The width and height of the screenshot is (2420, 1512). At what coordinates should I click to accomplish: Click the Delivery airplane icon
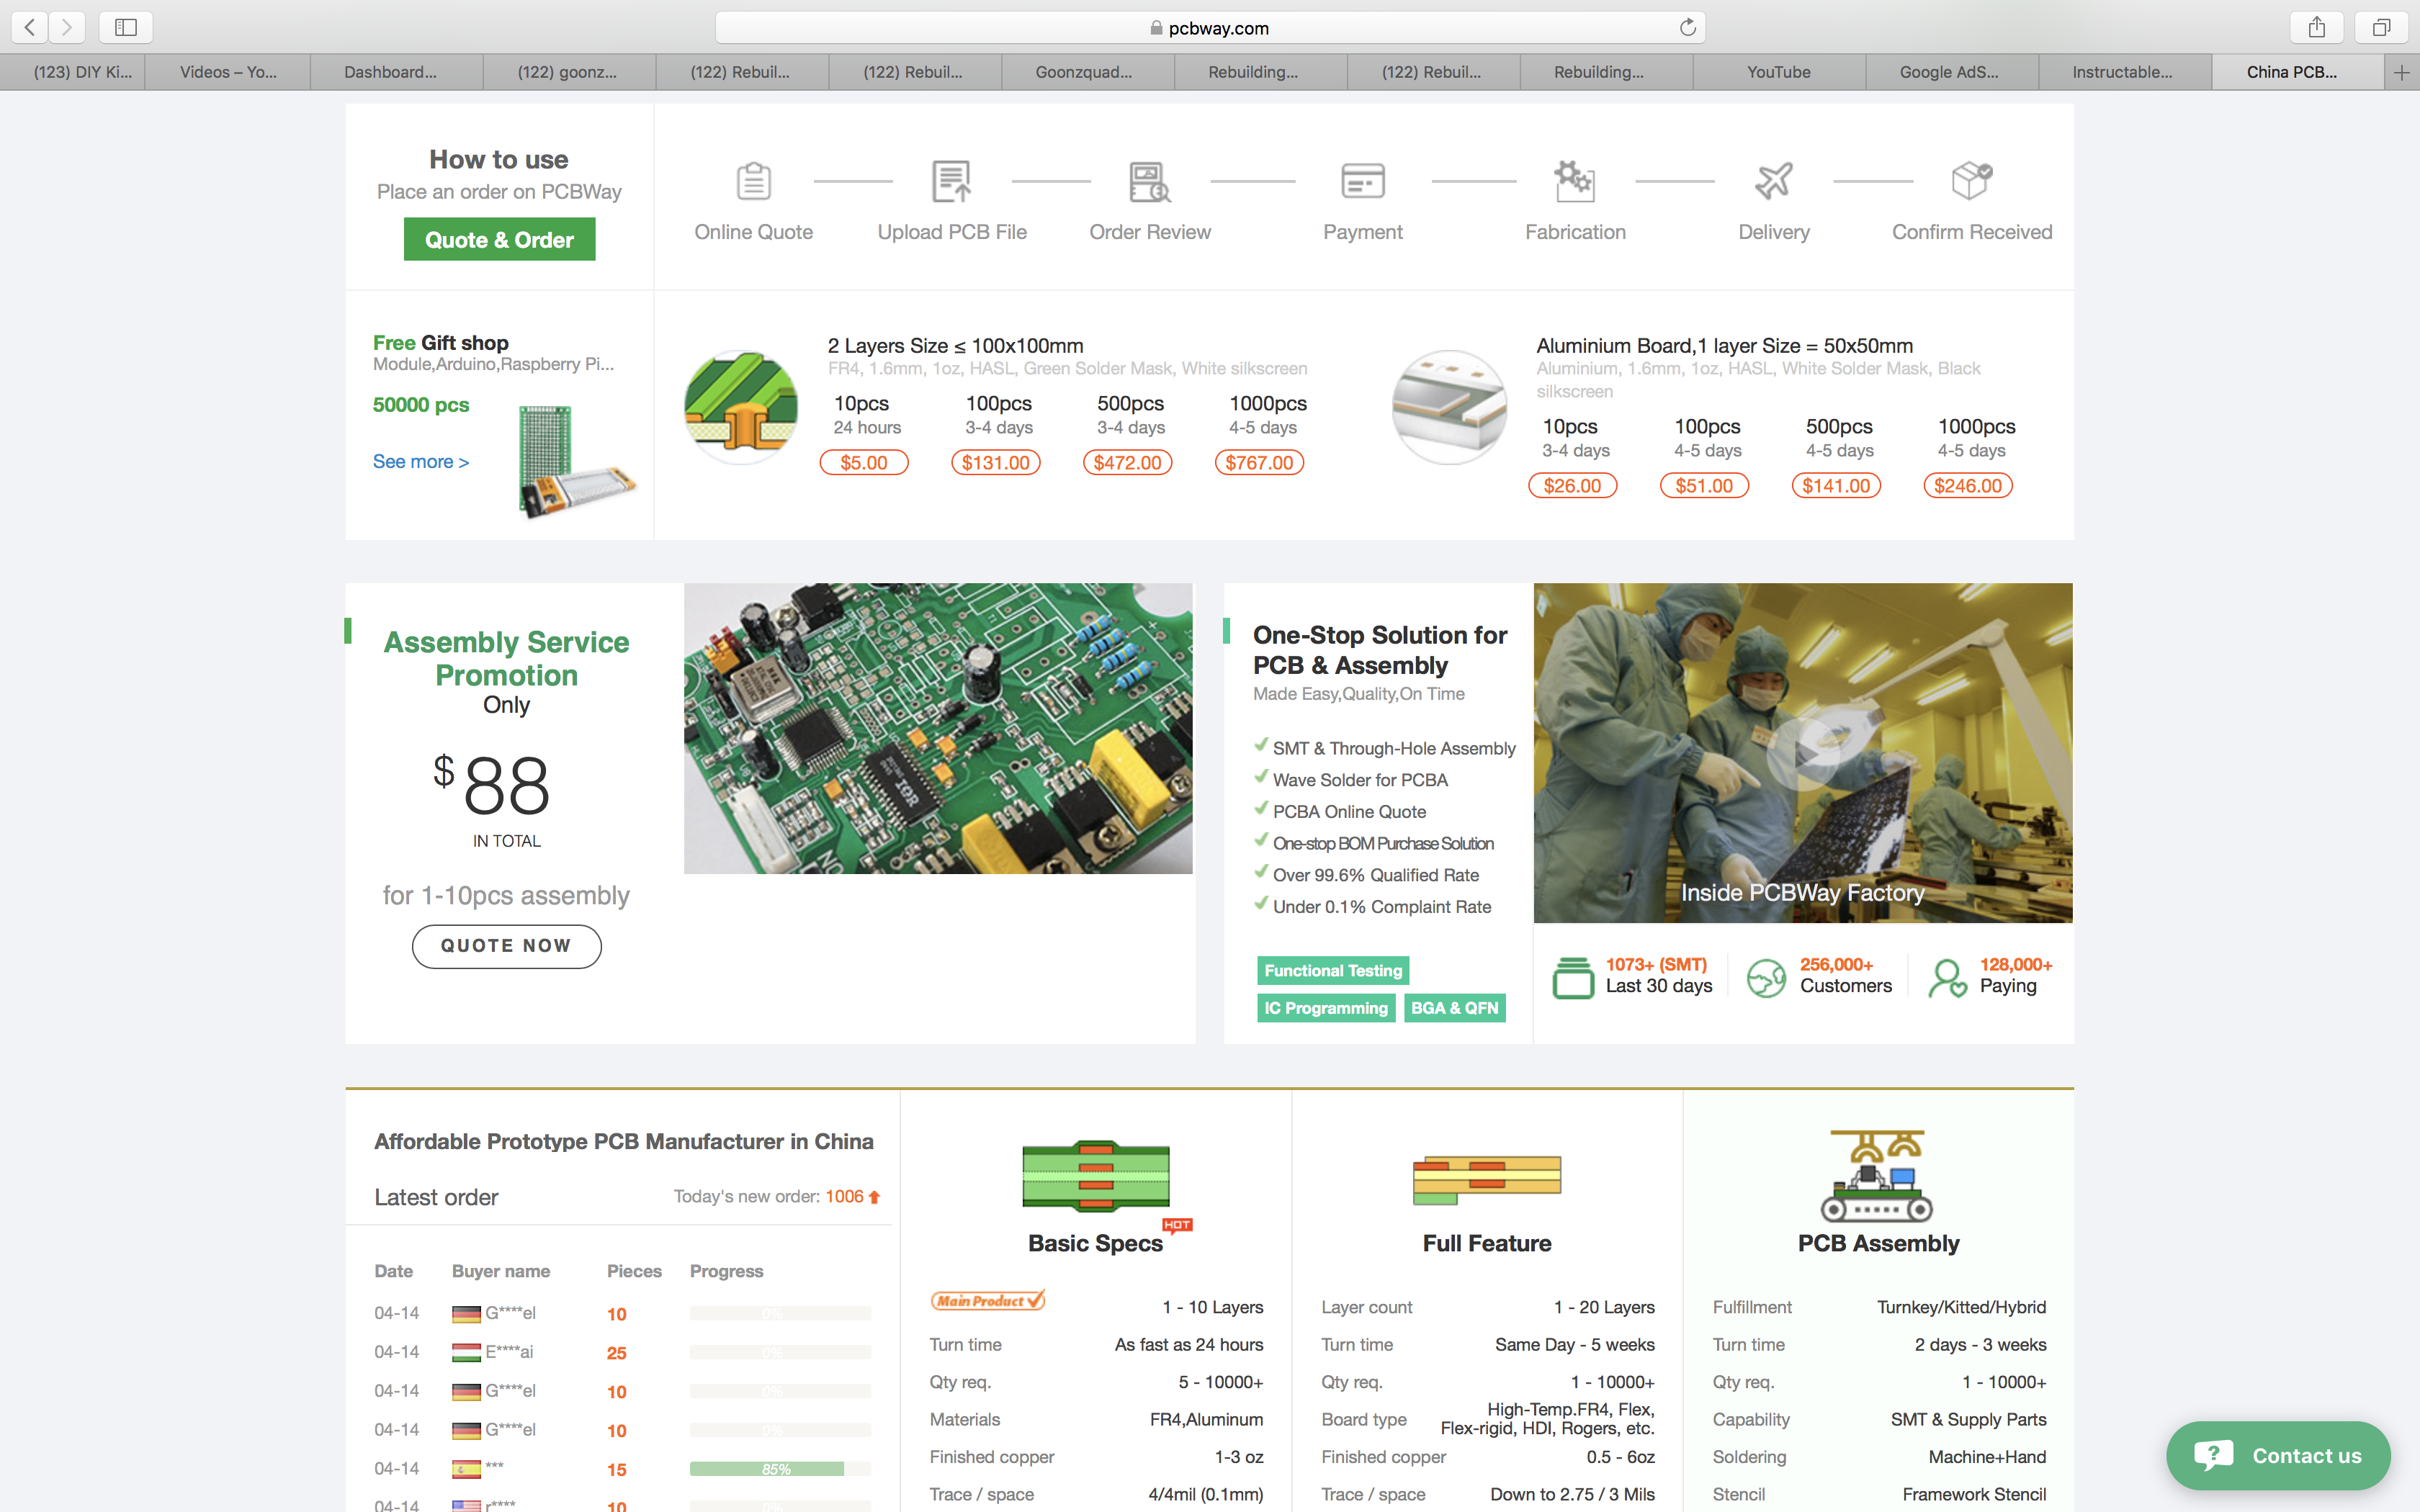click(1774, 181)
